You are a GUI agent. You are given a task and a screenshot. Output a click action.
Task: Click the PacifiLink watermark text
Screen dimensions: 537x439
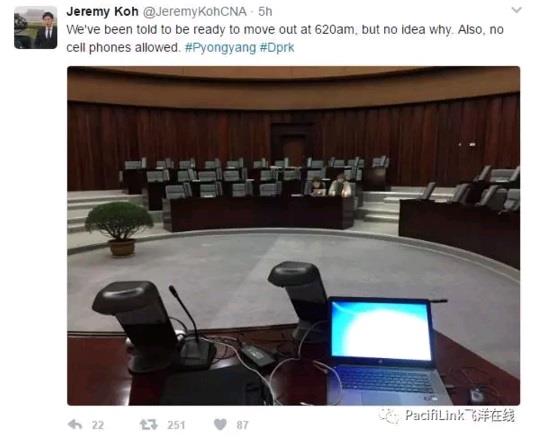pyautogui.click(x=460, y=415)
